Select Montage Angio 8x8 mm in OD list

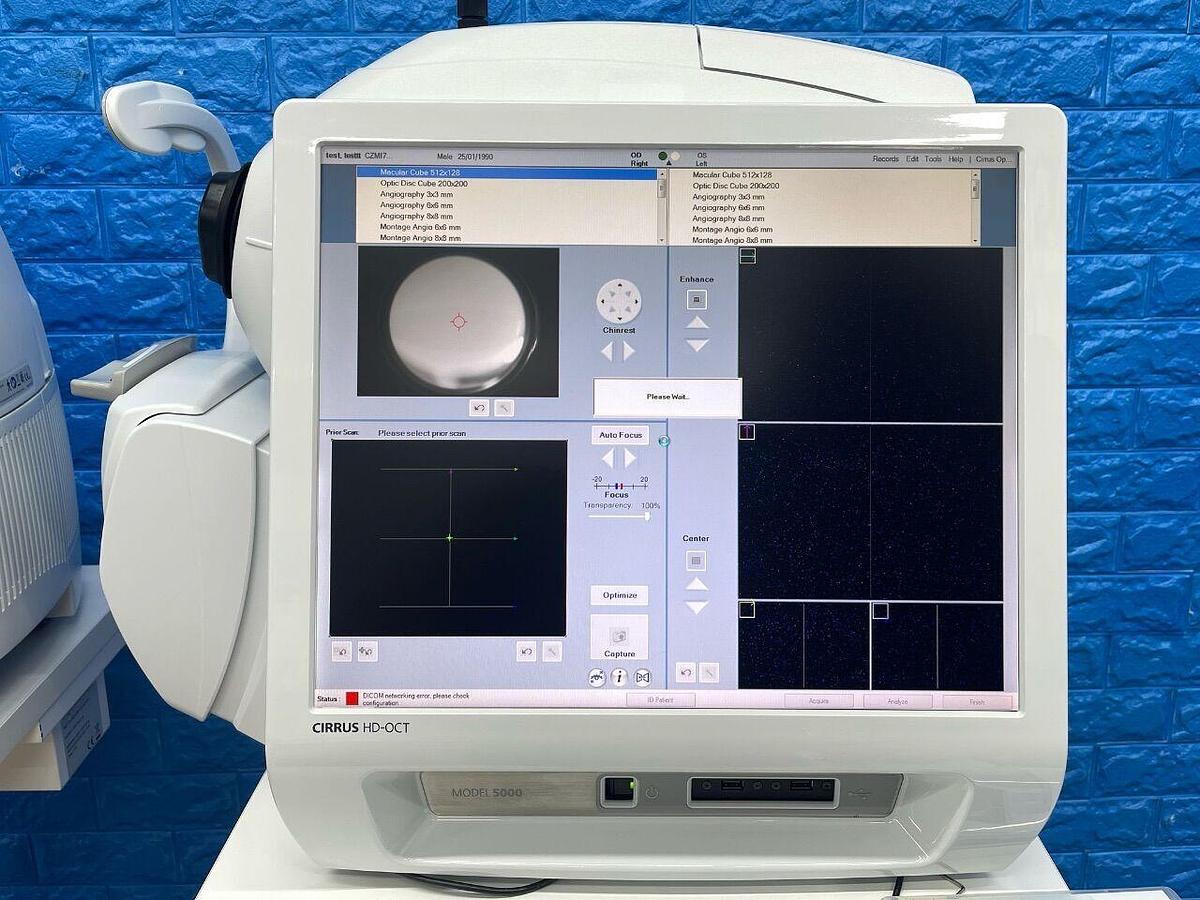507,238
